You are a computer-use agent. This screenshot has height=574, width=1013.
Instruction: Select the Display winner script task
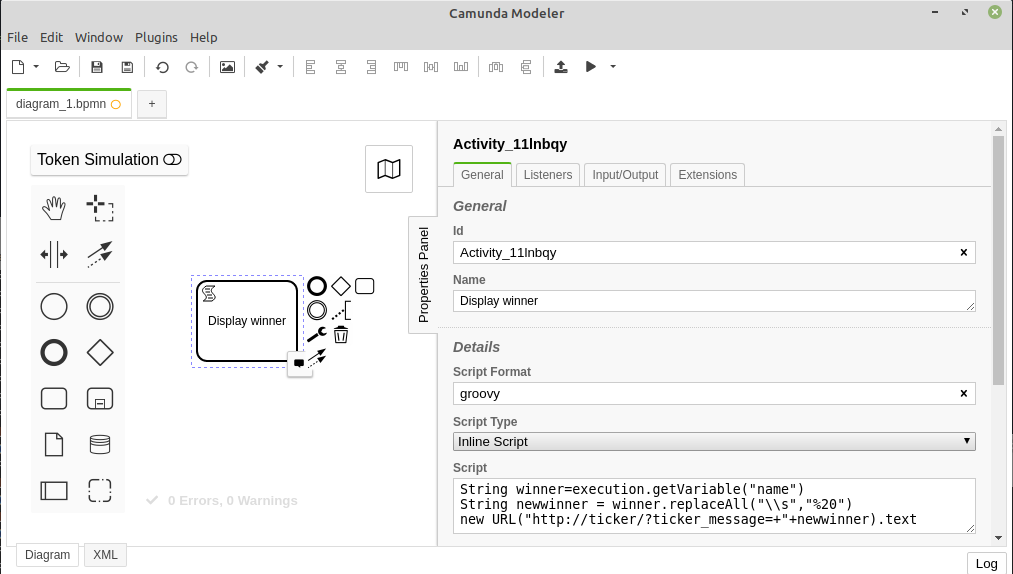(247, 321)
